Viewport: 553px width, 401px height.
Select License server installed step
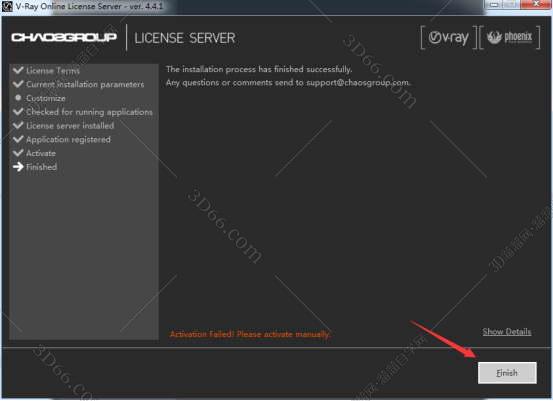70,126
